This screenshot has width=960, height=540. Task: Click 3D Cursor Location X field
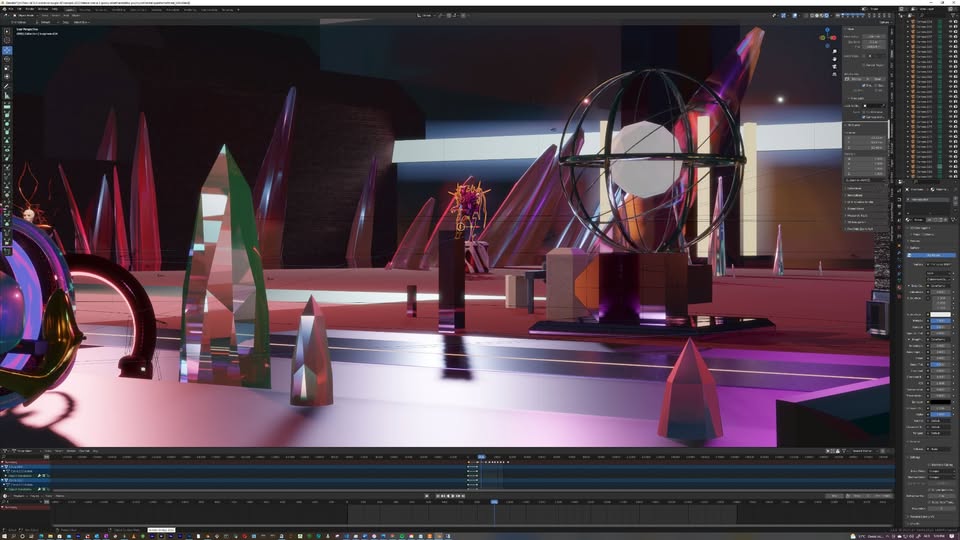(866, 138)
